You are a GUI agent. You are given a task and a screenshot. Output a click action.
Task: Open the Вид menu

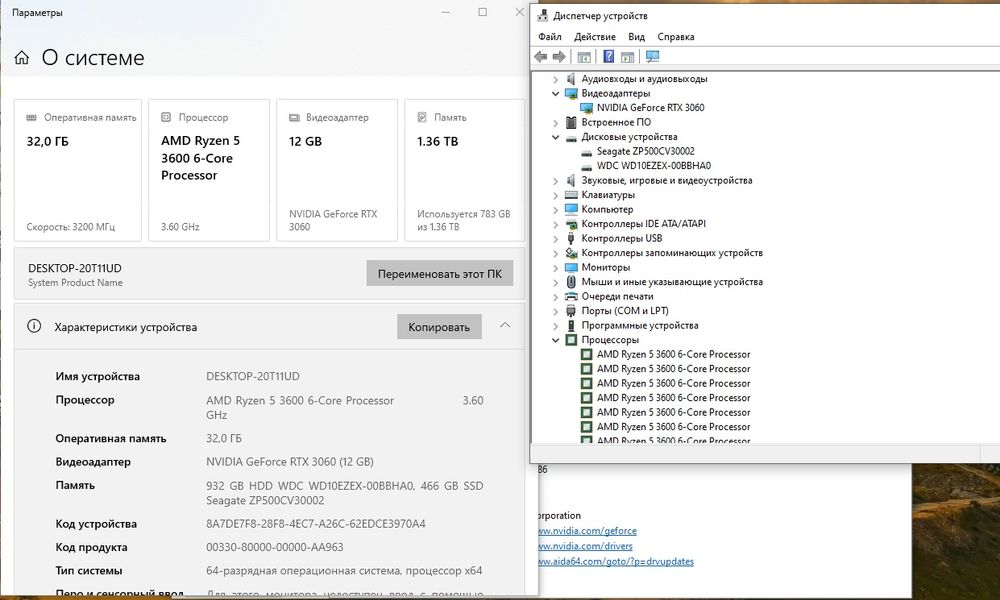tap(636, 37)
